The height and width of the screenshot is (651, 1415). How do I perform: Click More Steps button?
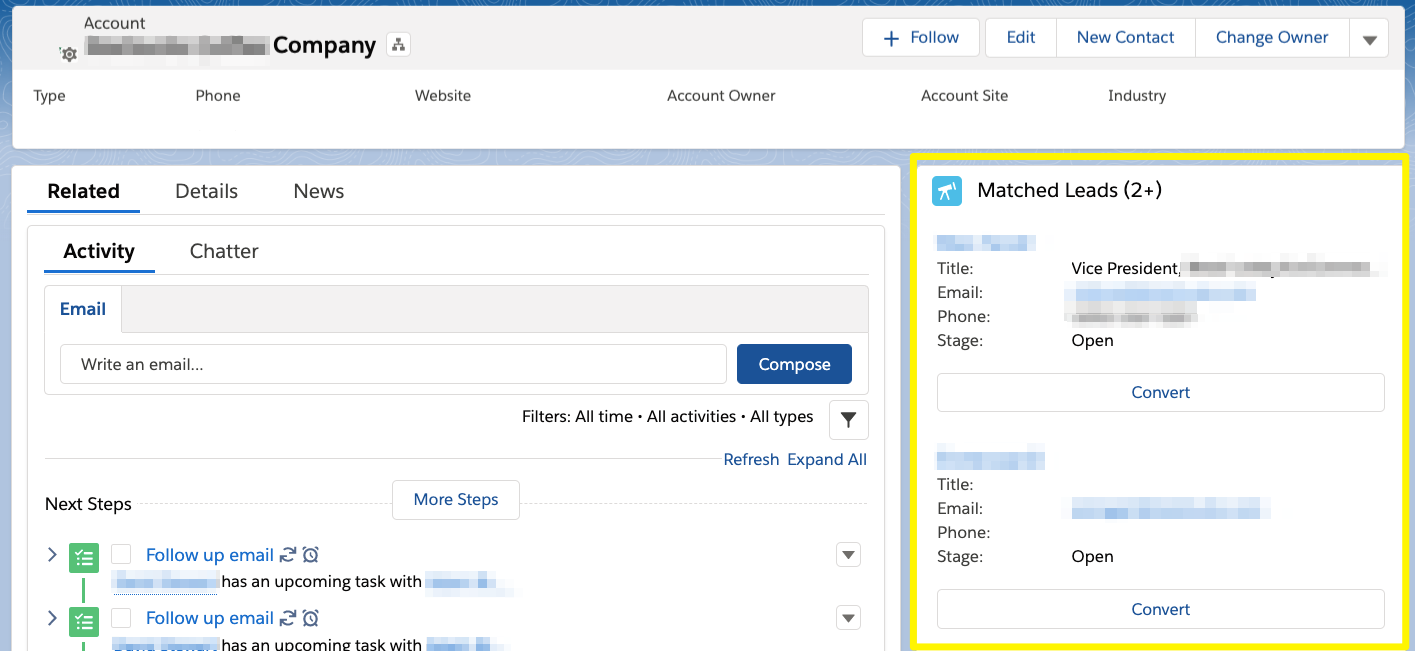coord(456,499)
